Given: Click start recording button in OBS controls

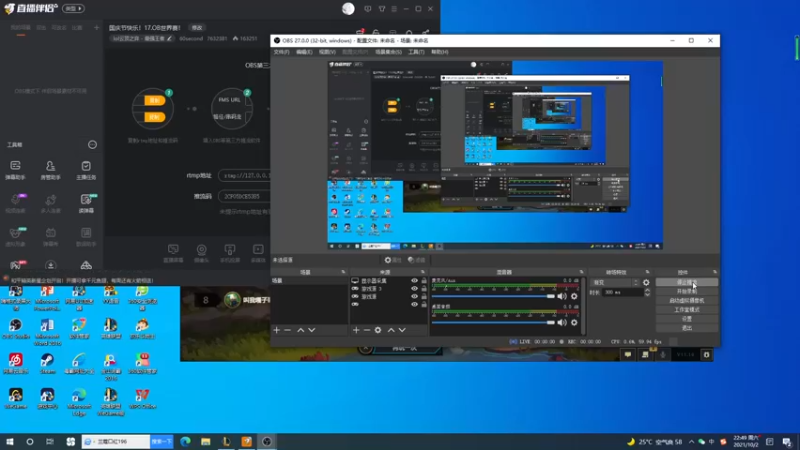Looking at the screenshot, I should [x=687, y=291].
